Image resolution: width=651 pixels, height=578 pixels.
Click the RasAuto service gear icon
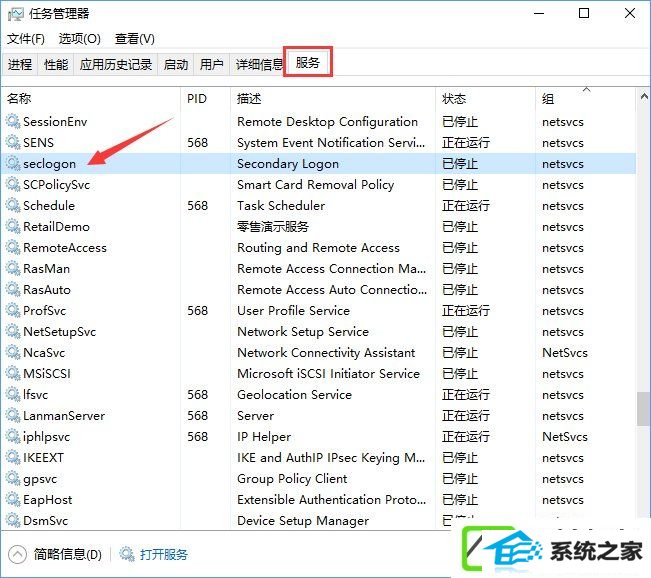pyautogui.click(x=13, y=289)
